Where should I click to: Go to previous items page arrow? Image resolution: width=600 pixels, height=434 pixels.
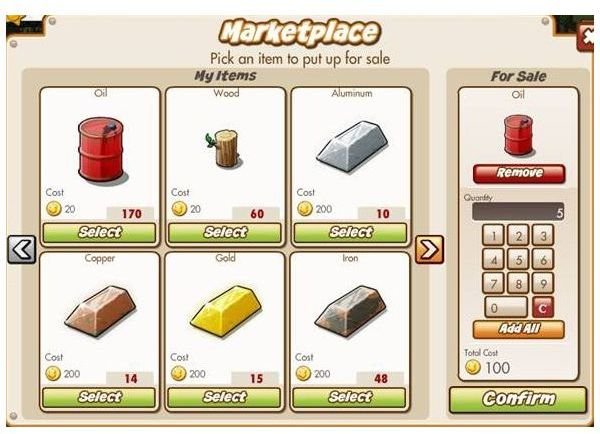[x=22, y=250]
